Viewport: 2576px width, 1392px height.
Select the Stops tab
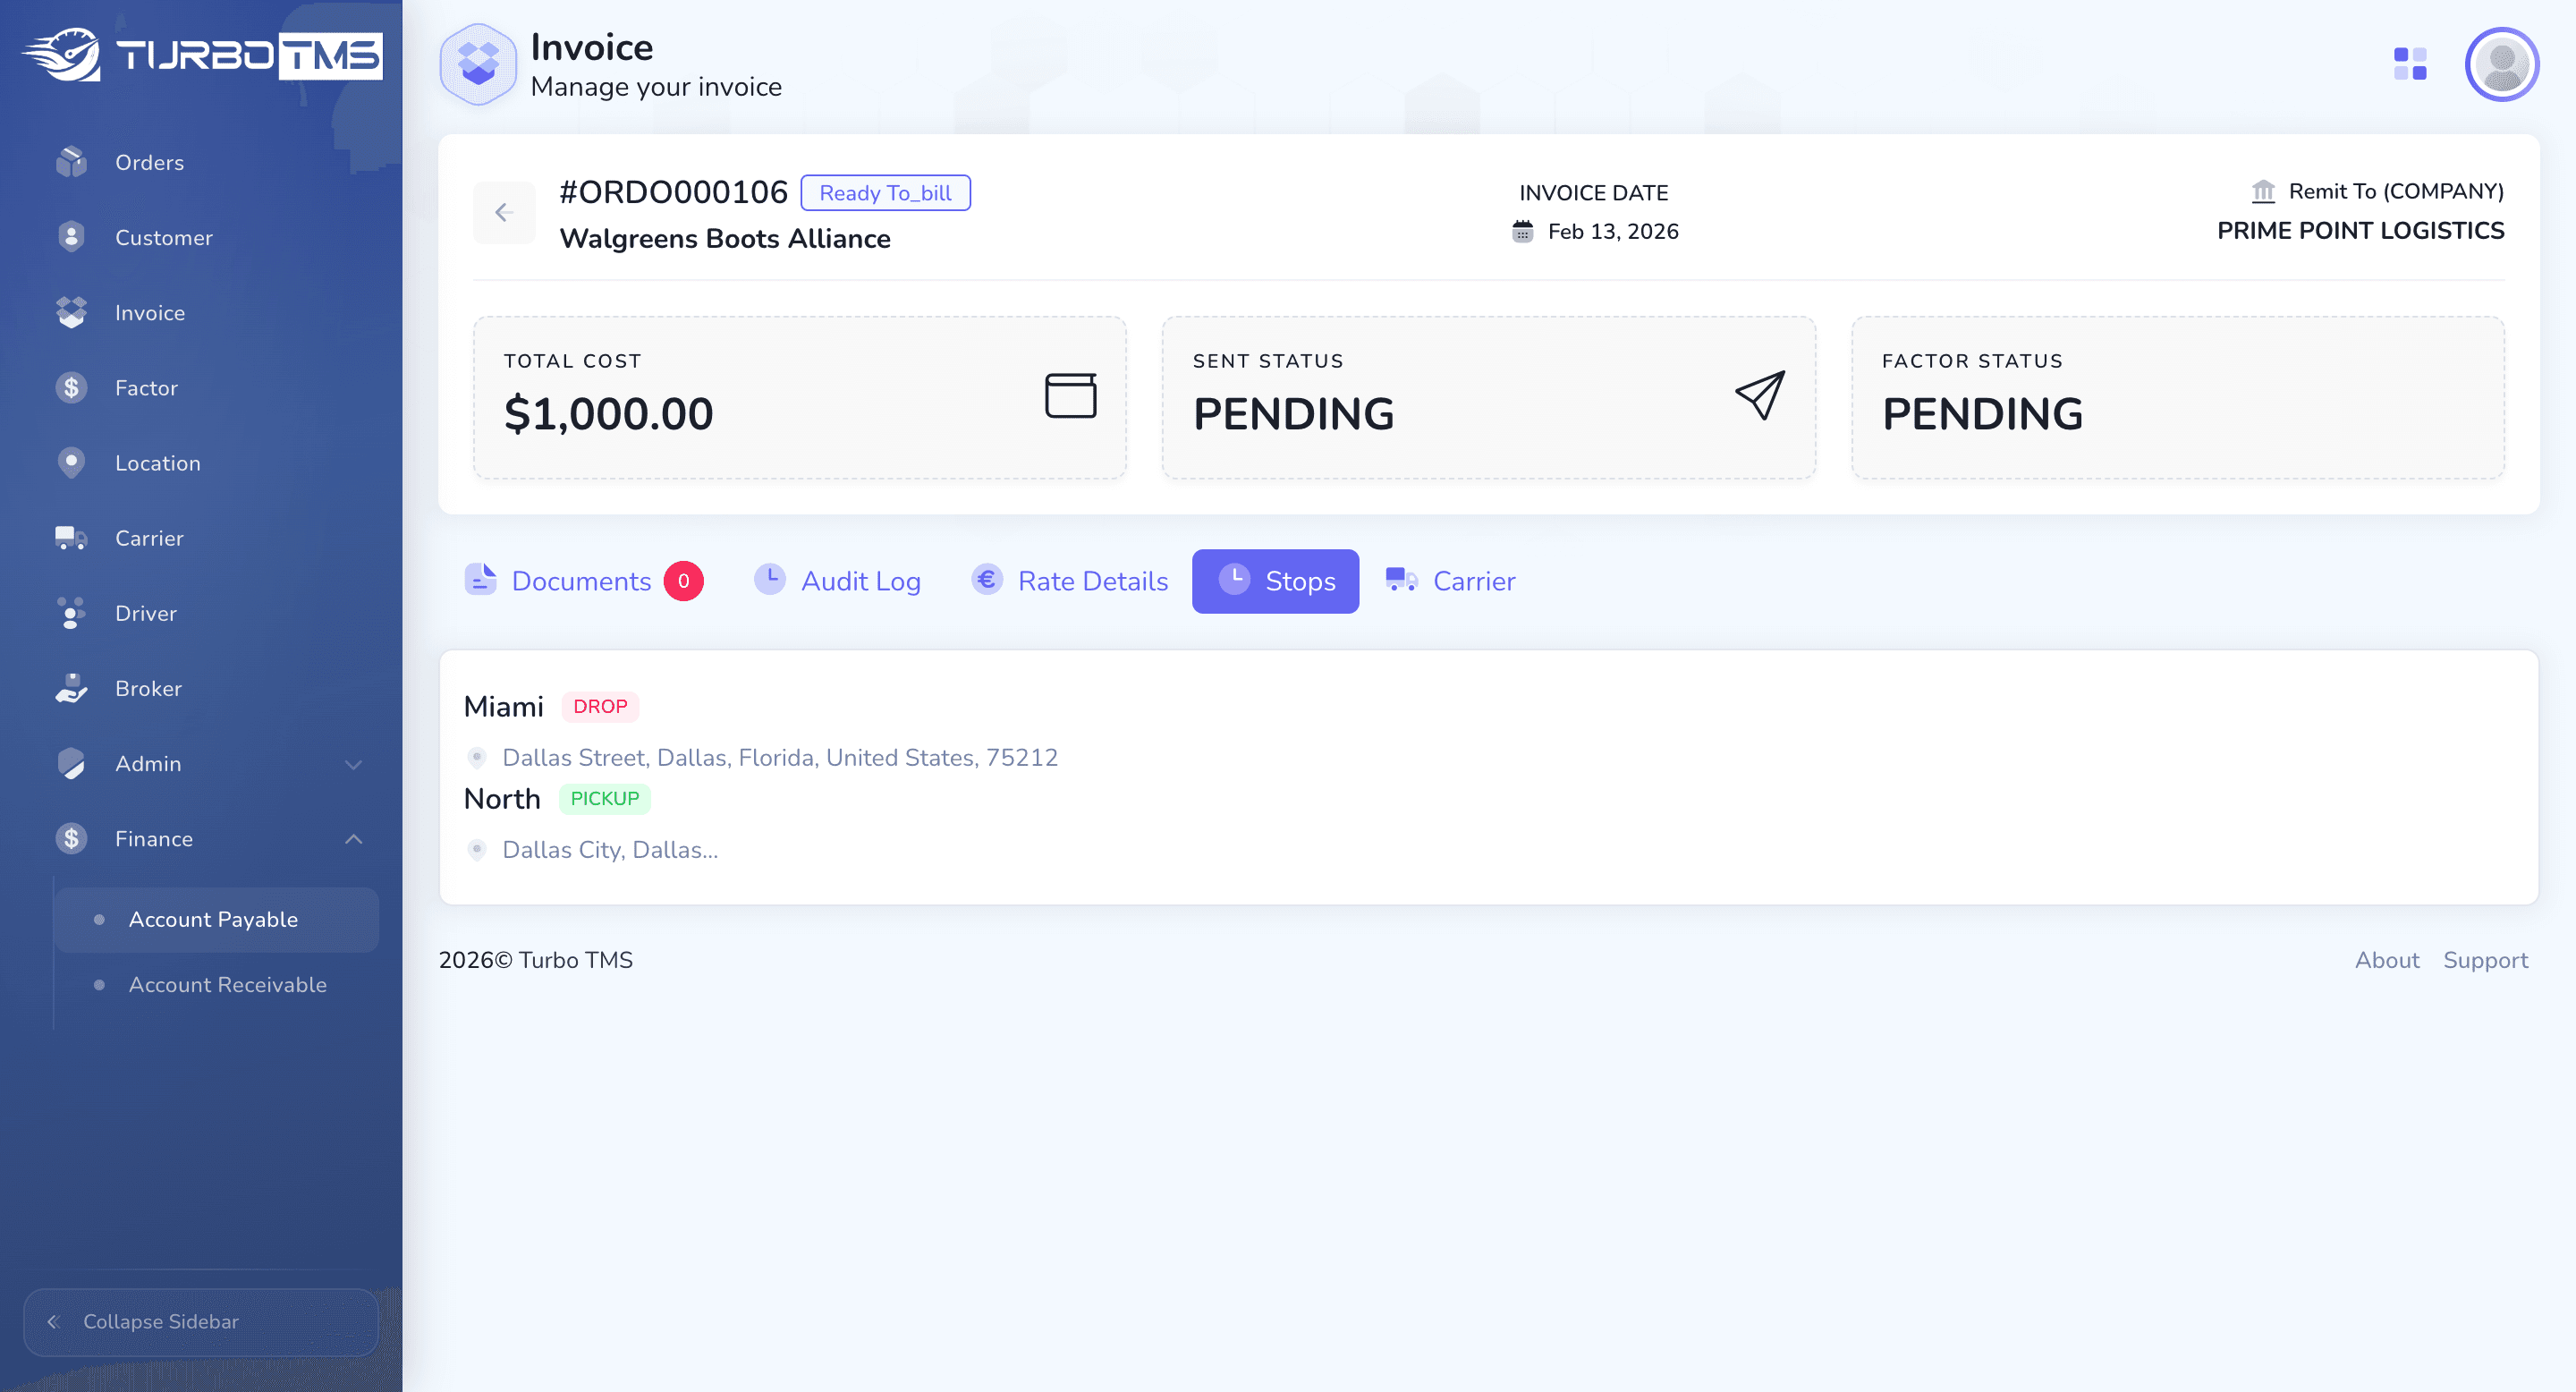point(1275,581)
